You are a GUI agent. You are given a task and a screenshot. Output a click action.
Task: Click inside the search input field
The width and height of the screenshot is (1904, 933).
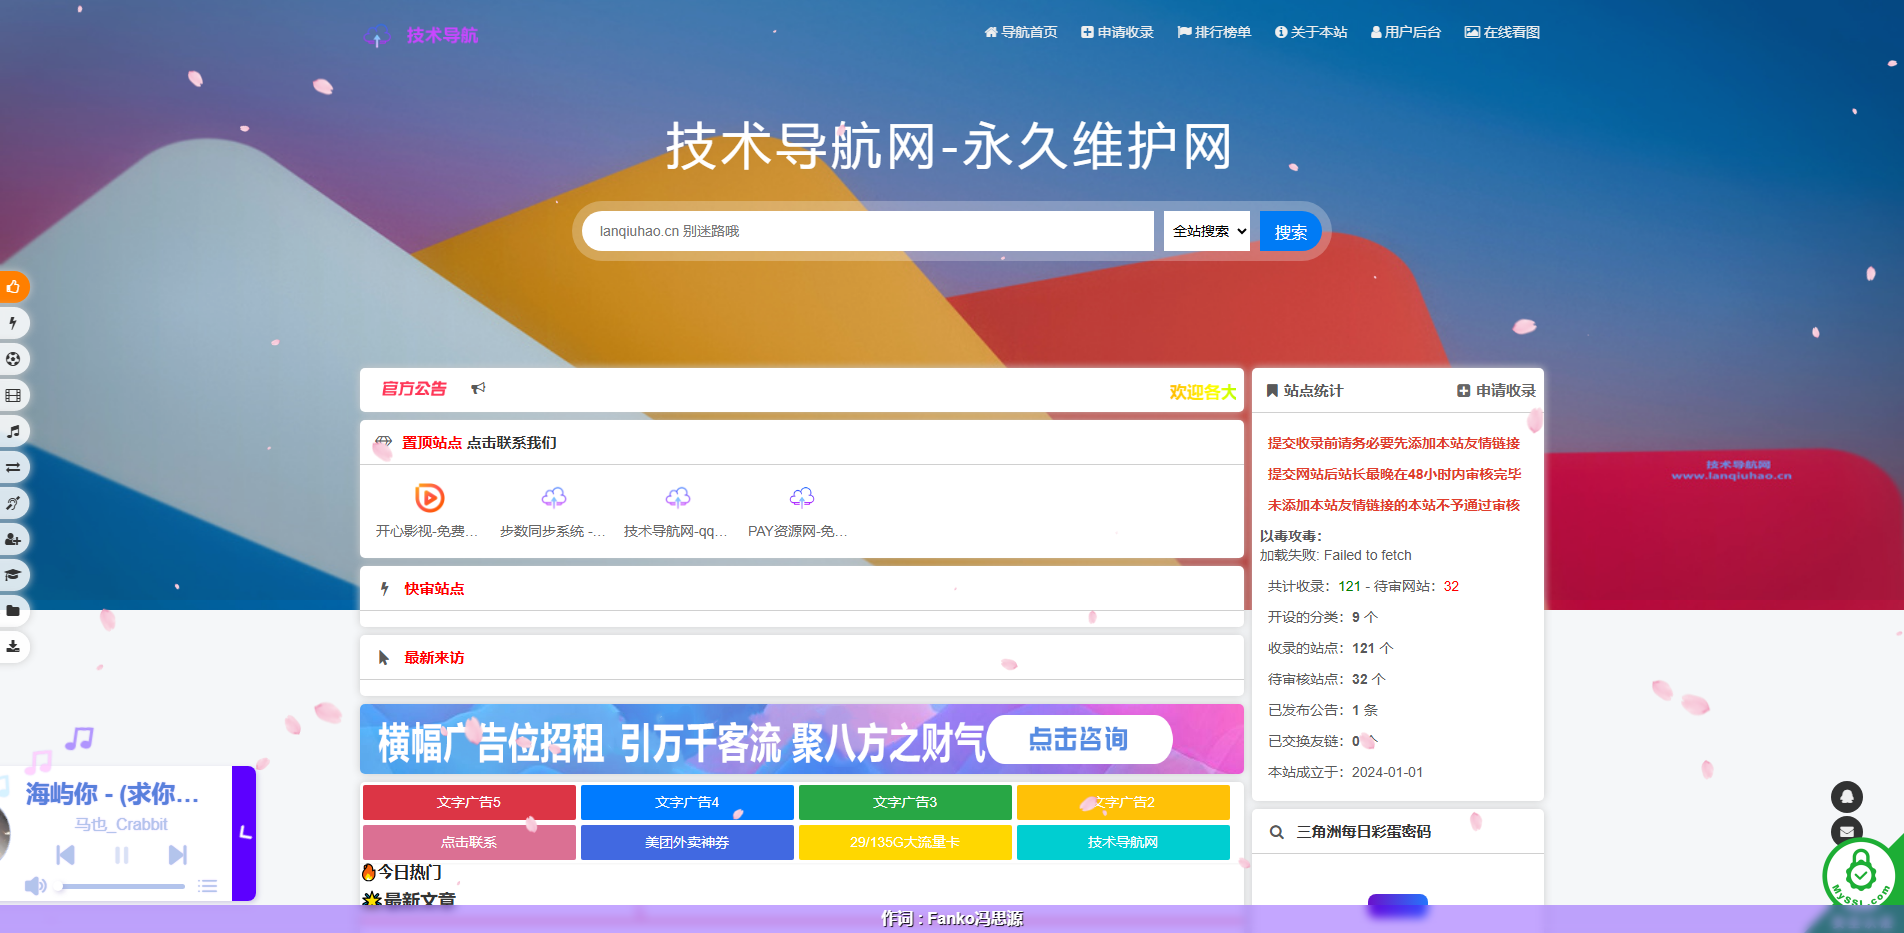point(866,231)
